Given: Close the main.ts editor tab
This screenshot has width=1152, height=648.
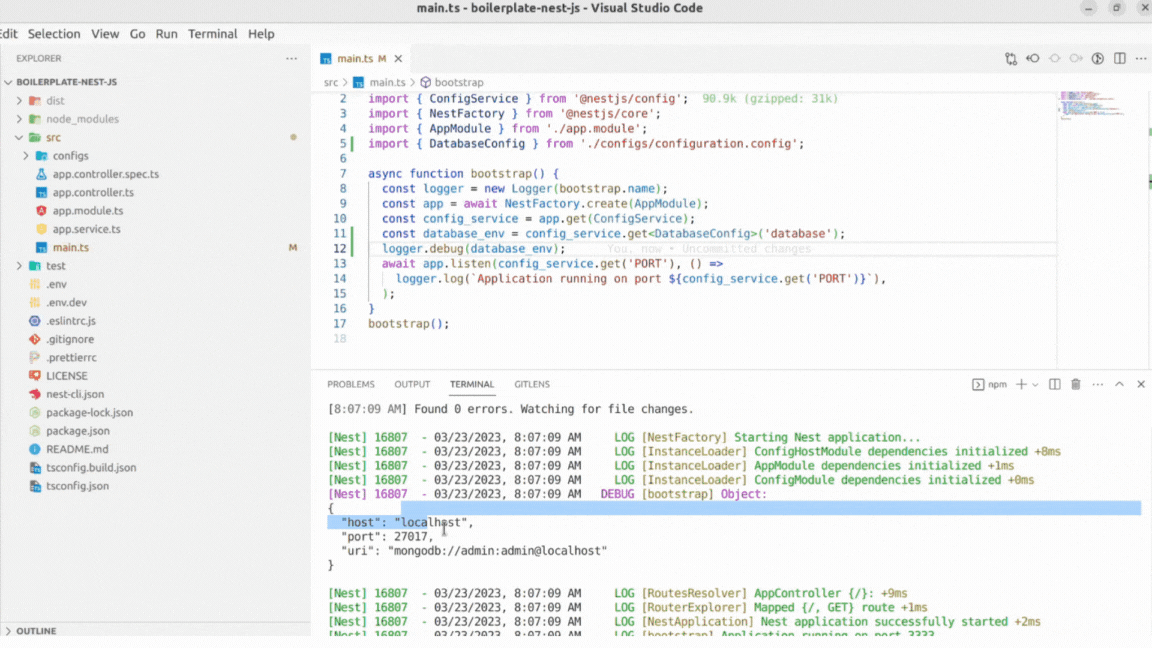Looking at the screenshot, I should pyautogui.click(x=398, y=58).
